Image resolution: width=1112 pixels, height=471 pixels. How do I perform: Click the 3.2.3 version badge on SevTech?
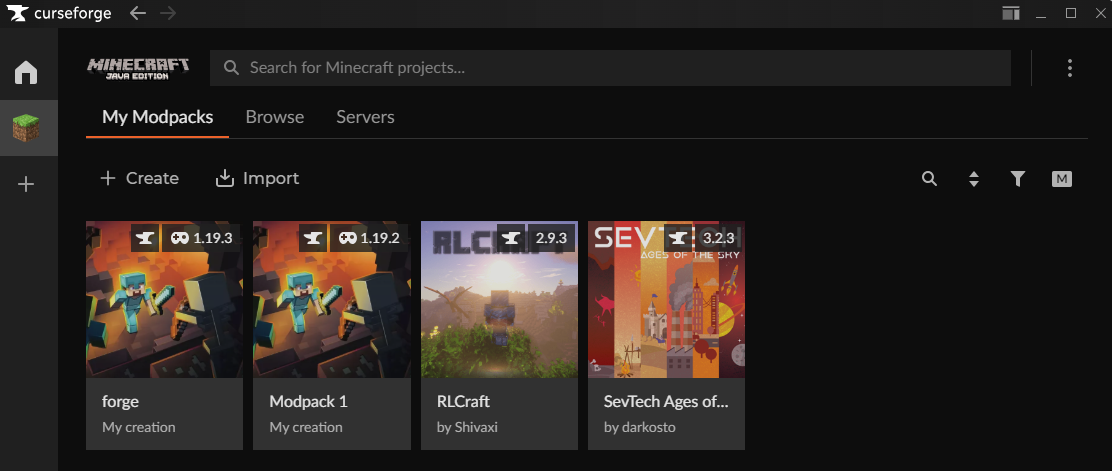coord(718,238)
